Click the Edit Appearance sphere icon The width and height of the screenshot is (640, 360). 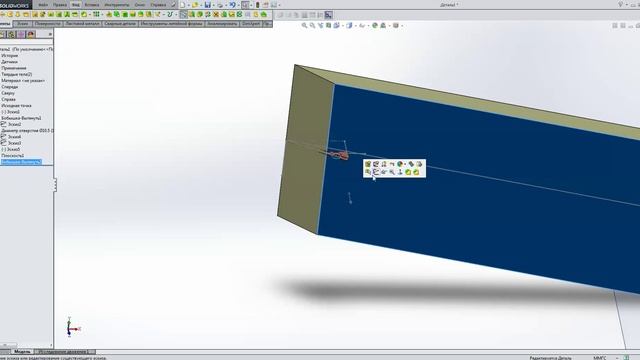point(375,25)
